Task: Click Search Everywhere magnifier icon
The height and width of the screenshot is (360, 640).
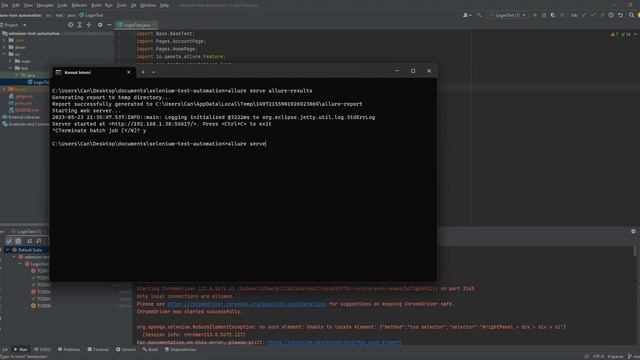Action: click(x=631, y=15)
